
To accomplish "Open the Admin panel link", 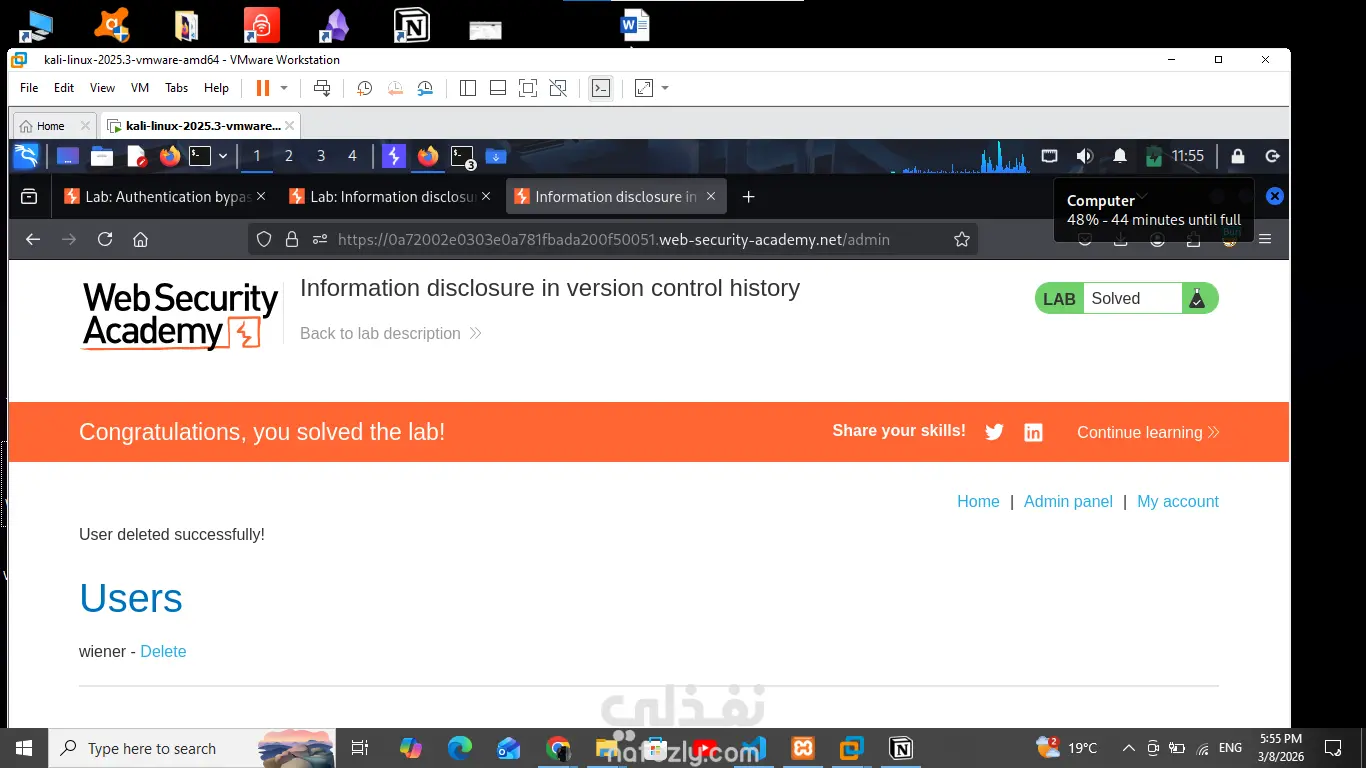I will click(1068, 502).
